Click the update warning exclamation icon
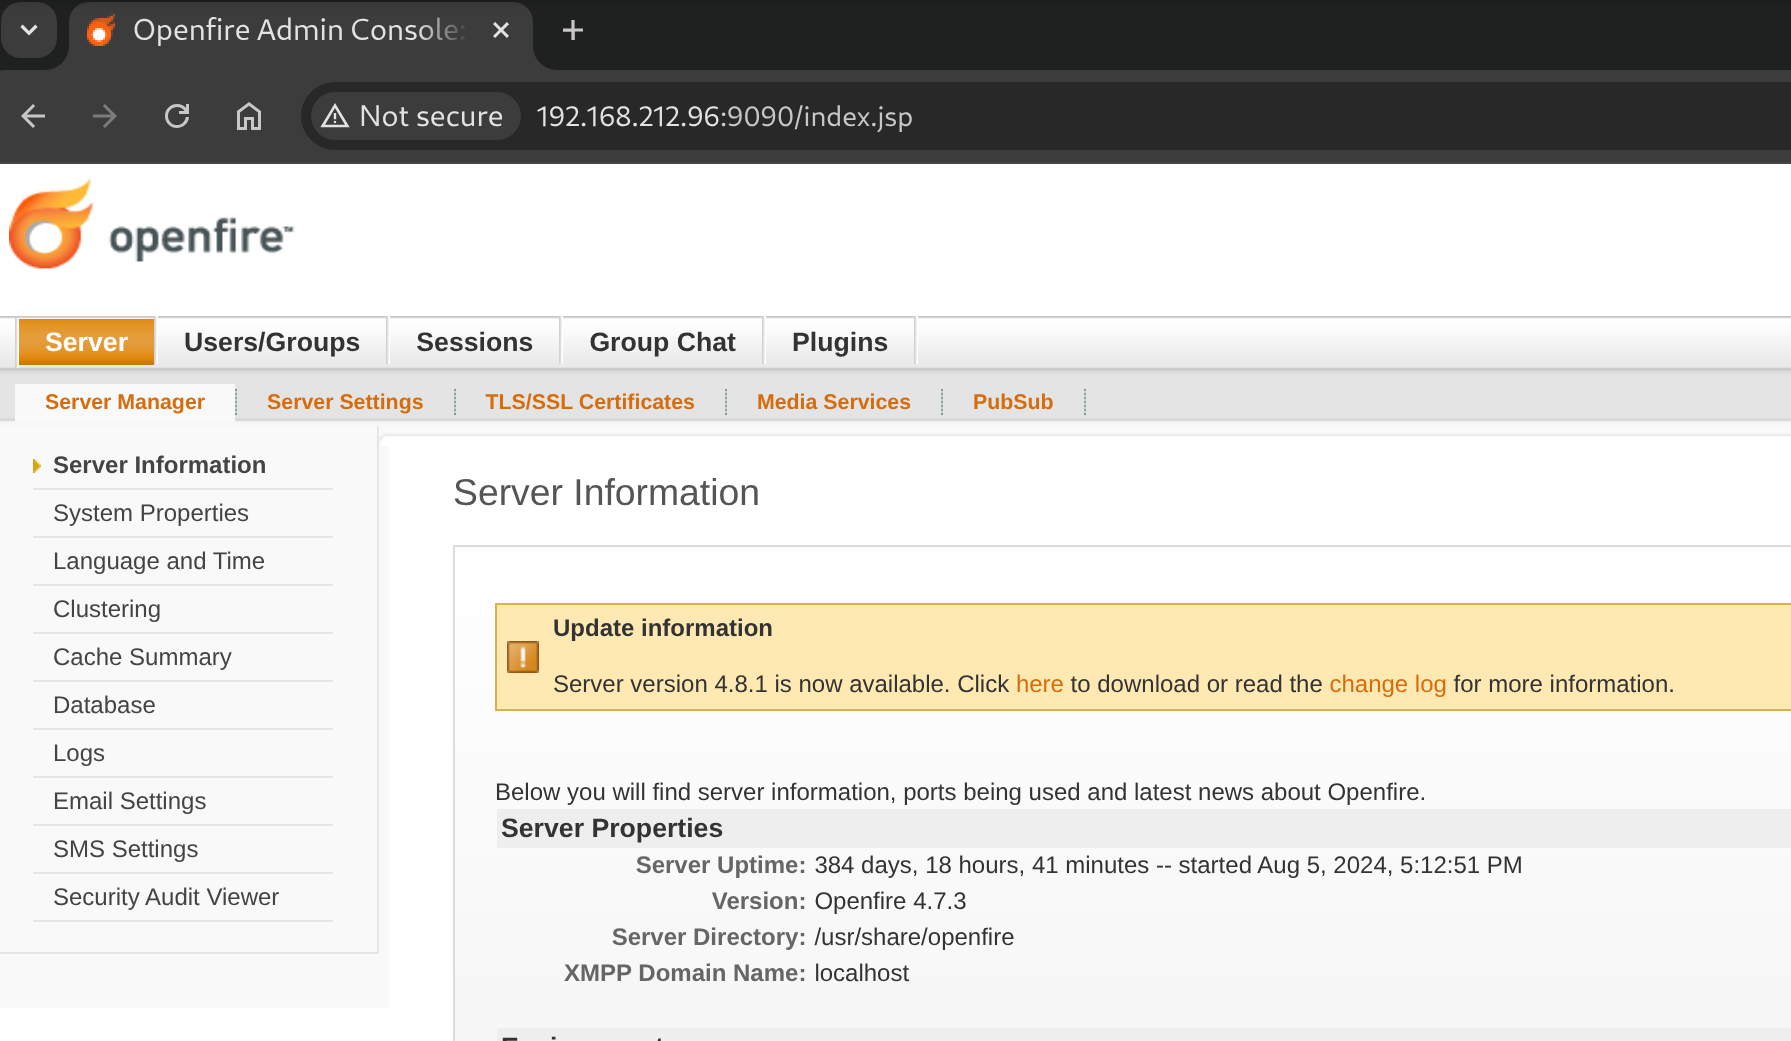1791x1041 pixels. (523, 657)
